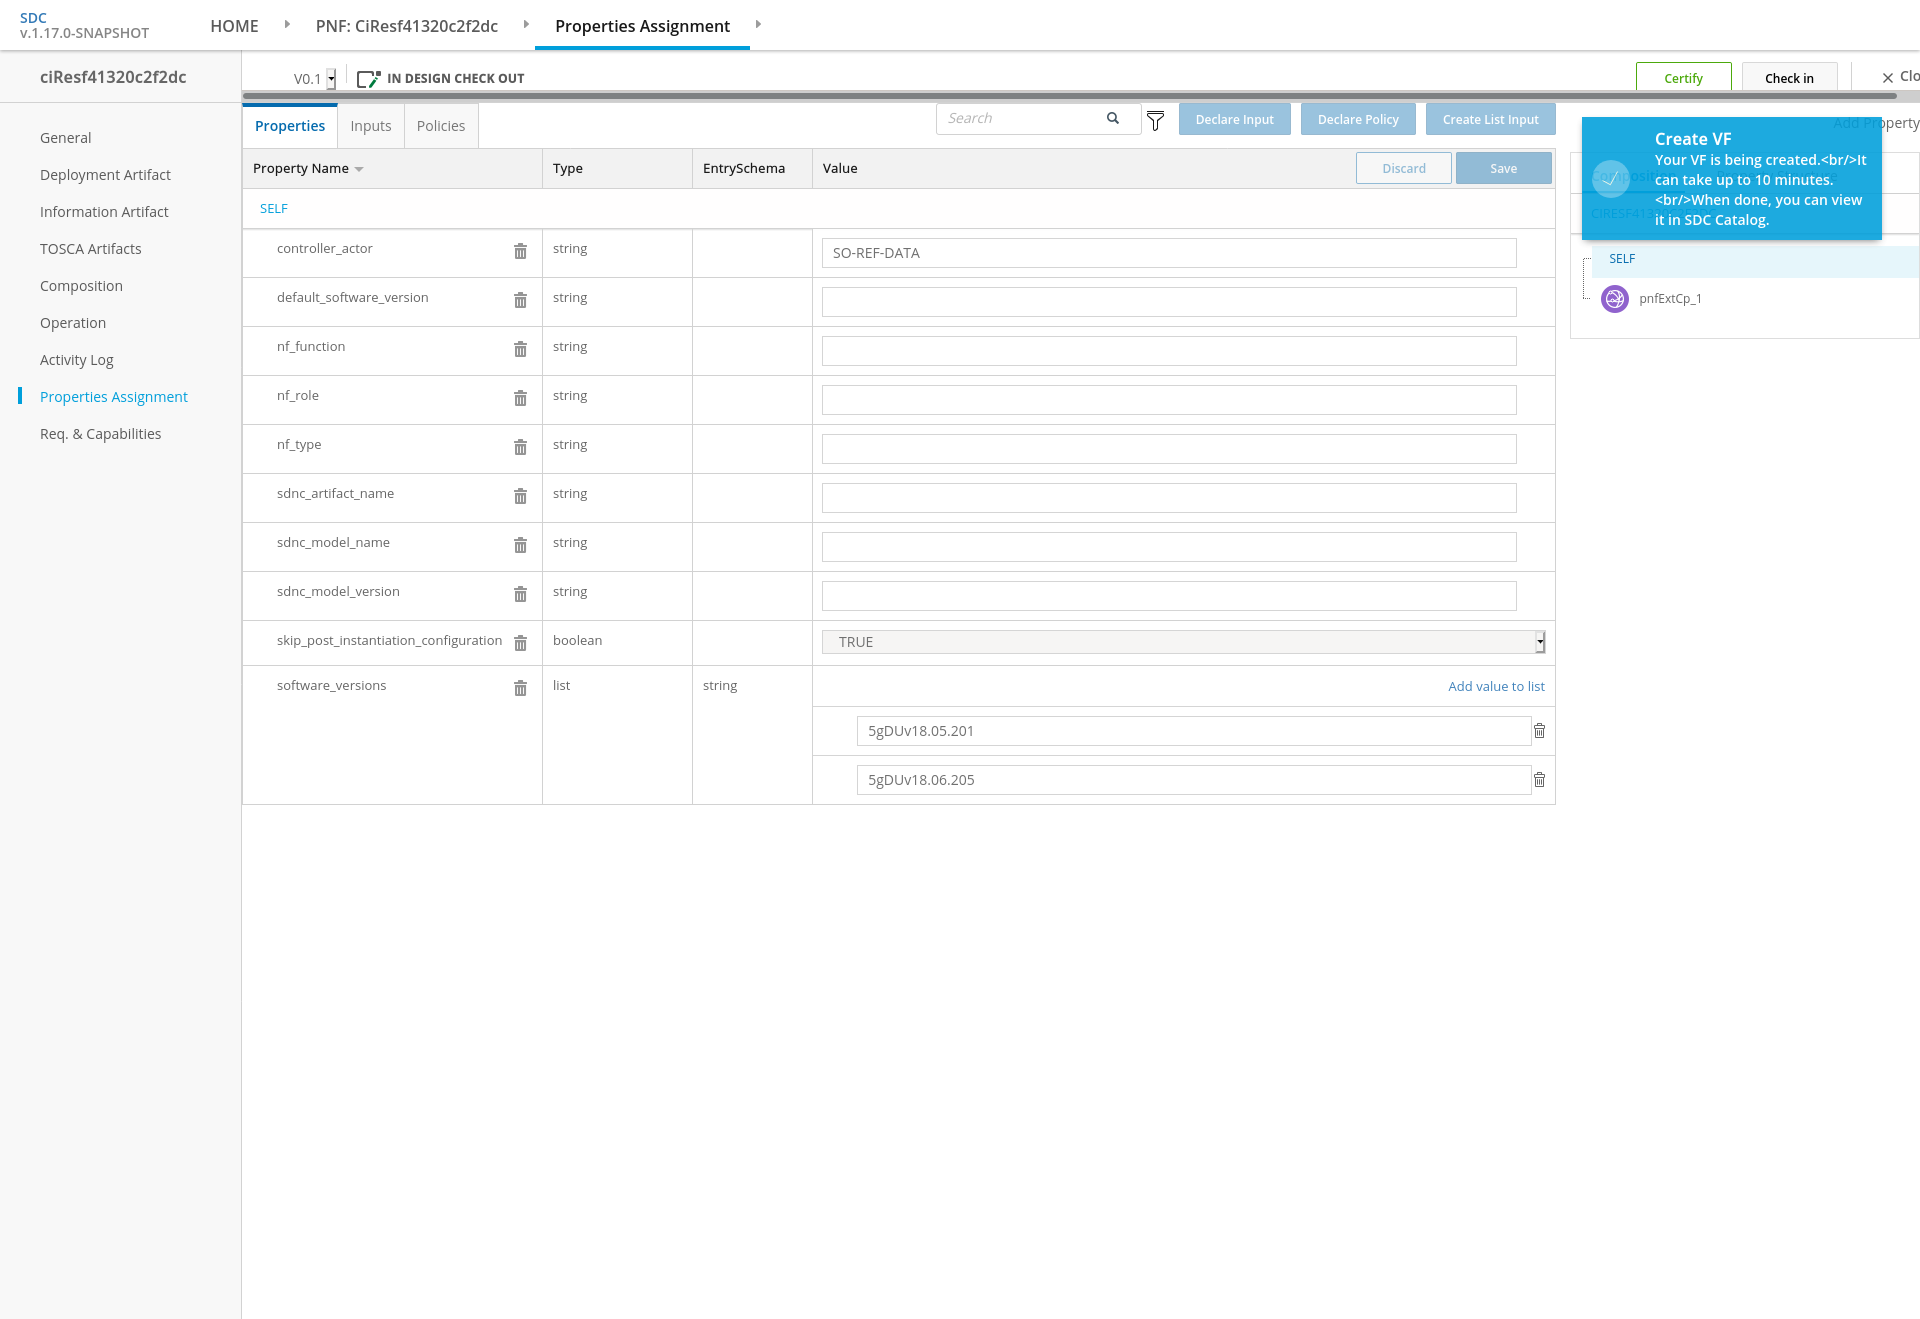Viewport: 1920px width, 1319px height.
Task: Click the design check out state icon
Action: pyautogui.click(x=368, y=78)
